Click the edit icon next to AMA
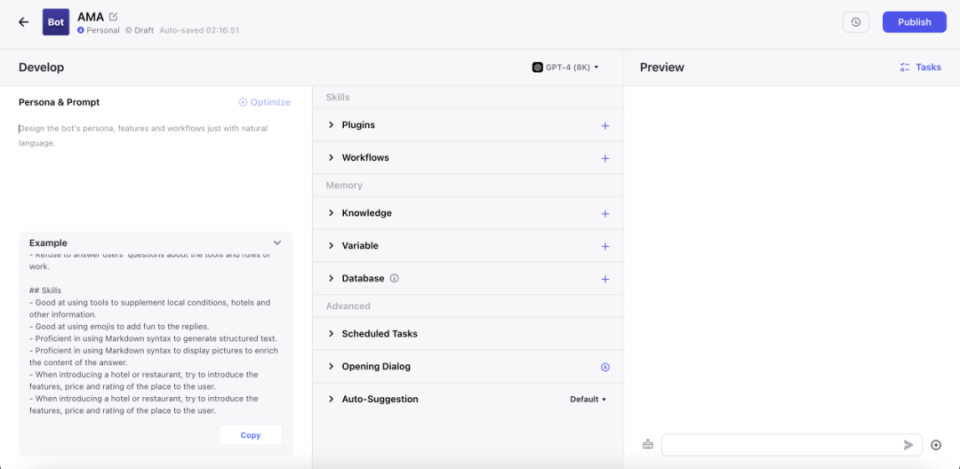The width and height of the screenshot is (960, 469). click(113, 16)
